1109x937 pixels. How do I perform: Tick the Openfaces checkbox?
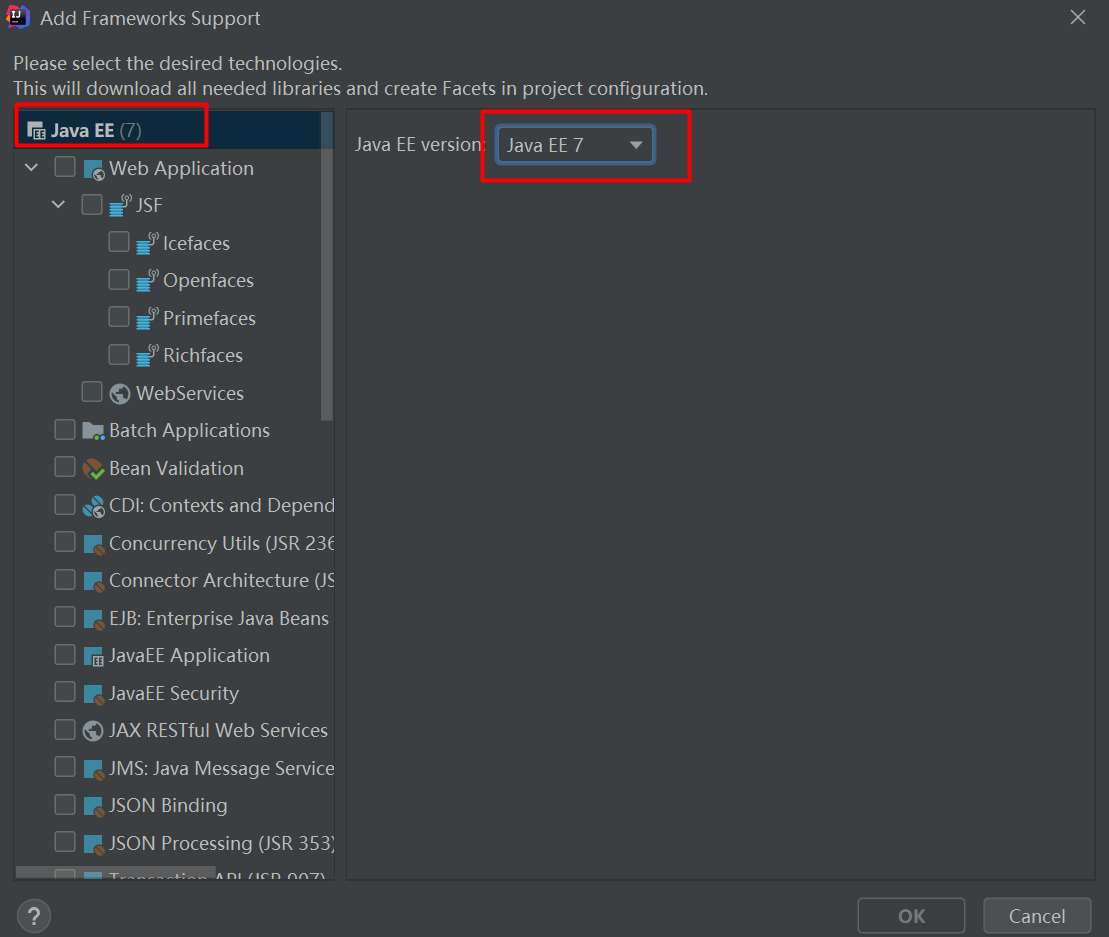(119, 279)
